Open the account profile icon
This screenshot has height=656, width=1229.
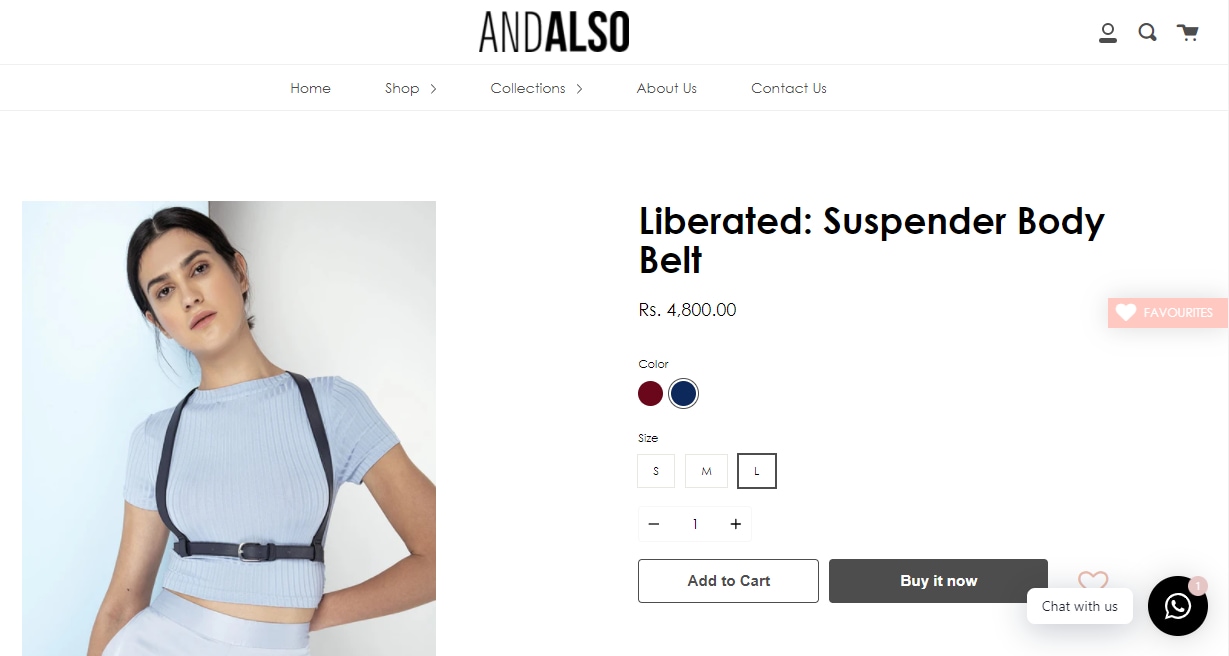point(1108,33)
